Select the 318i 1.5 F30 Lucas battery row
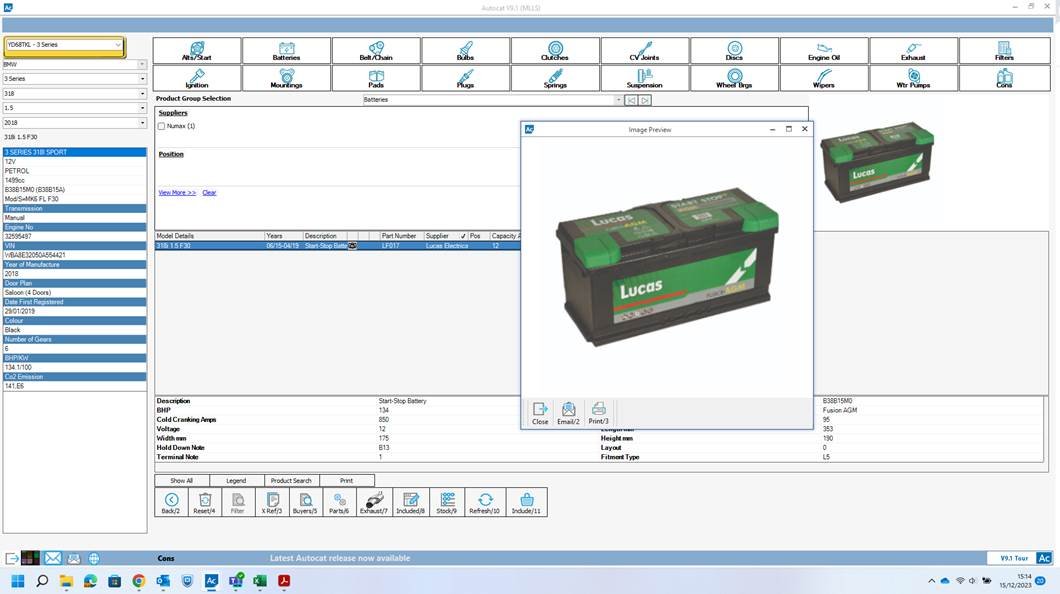The height and width of the screenshot is (594, 1060). click(338, 246)
